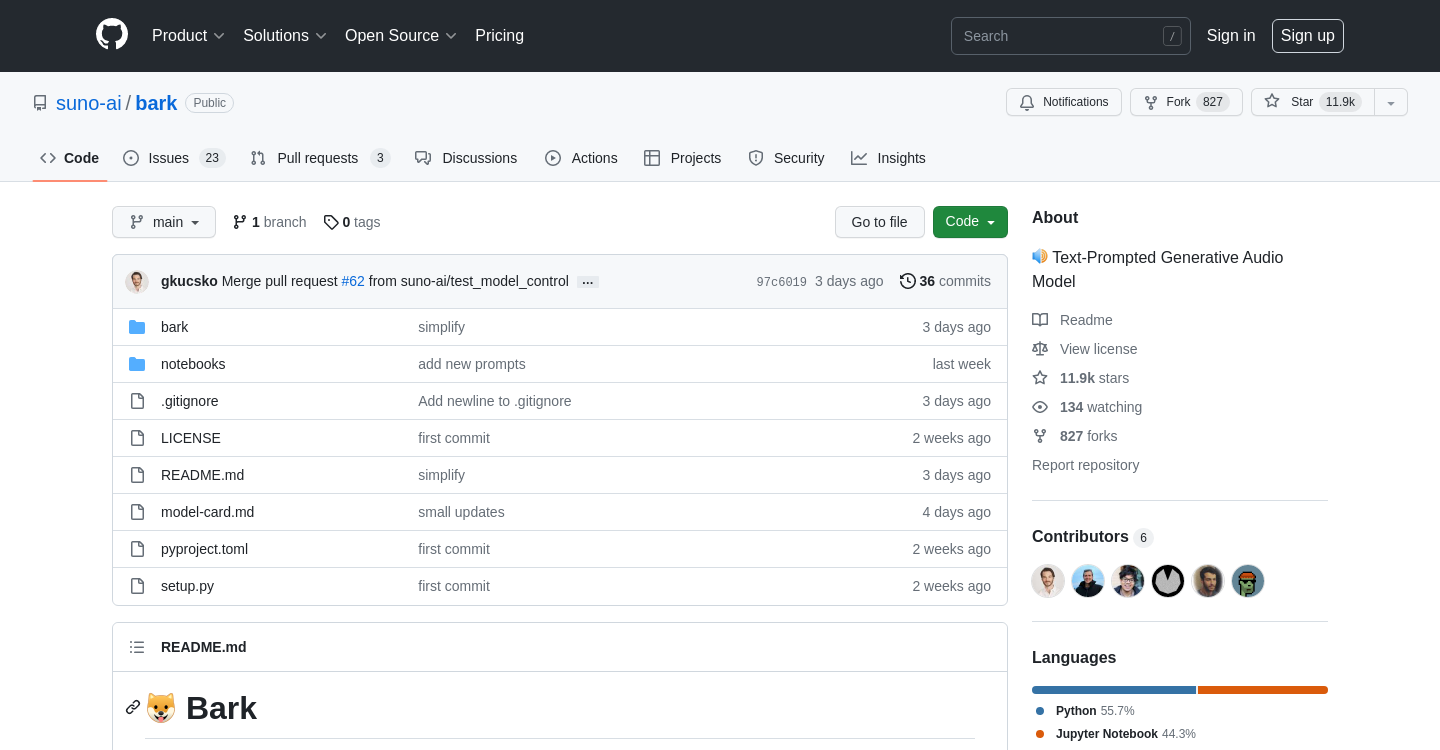Switch to the Code tab
The width and height of the screenshot is (1440, 750).
(70, 158)
